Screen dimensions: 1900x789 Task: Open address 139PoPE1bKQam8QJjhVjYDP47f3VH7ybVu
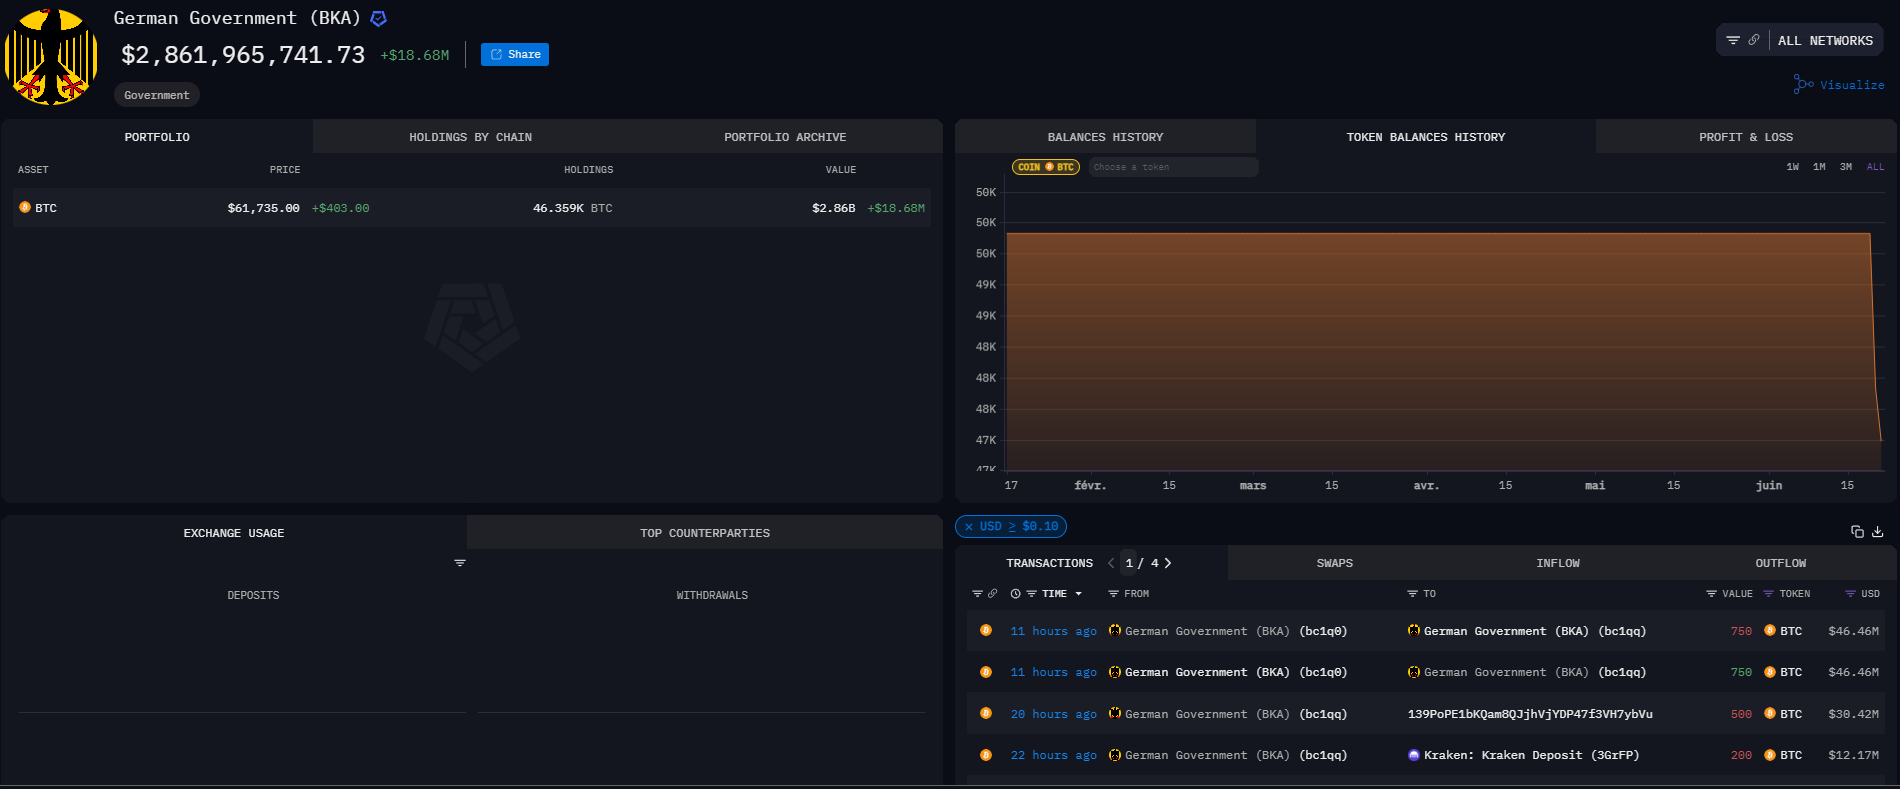coord(1530,714)
